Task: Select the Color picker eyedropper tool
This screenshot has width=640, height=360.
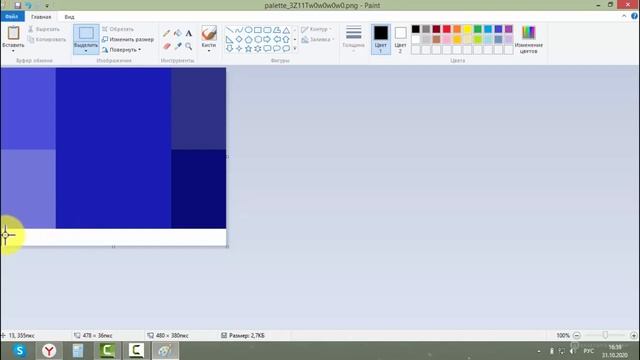Action: click(x=178, y=46)
